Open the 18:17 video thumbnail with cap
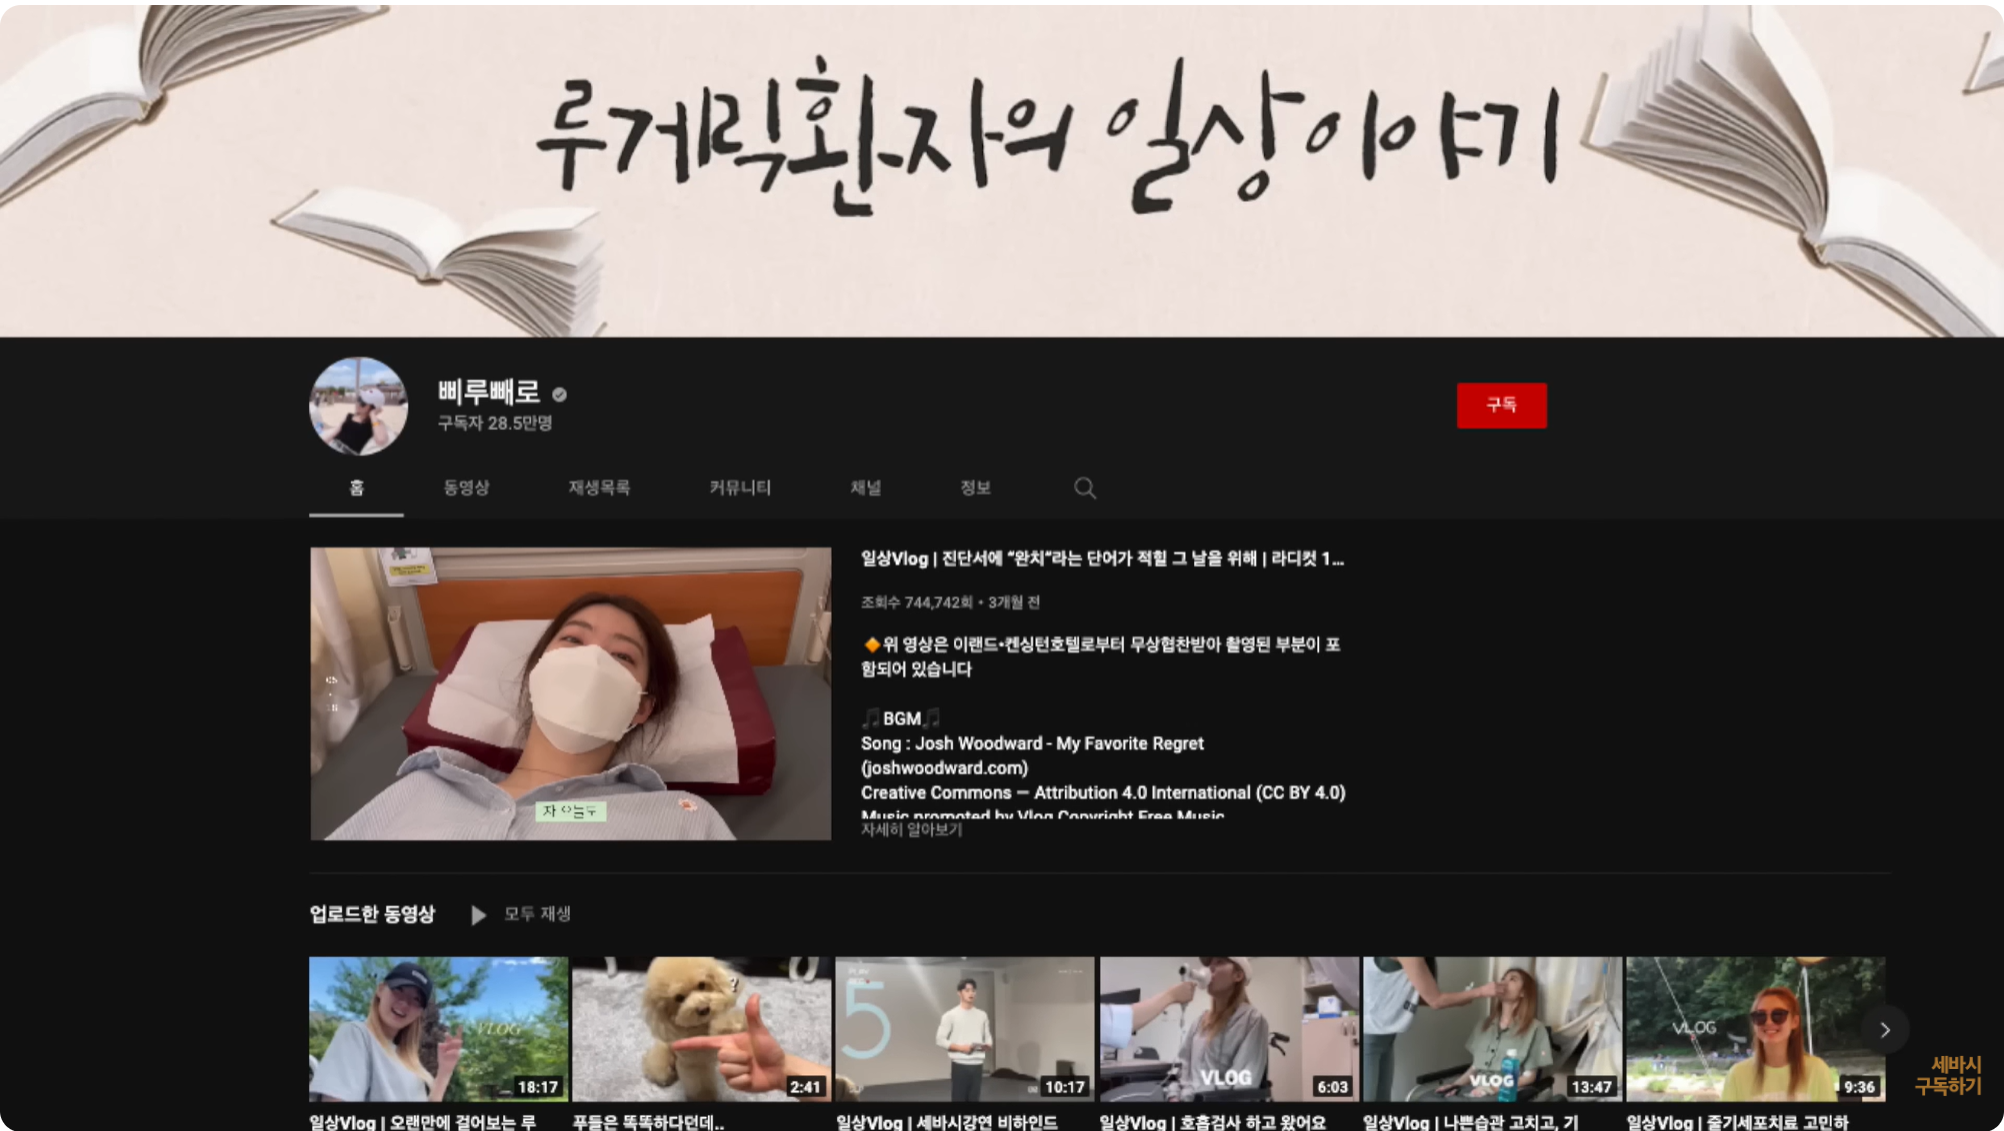2004x1131 pixels. [438, 1029]
